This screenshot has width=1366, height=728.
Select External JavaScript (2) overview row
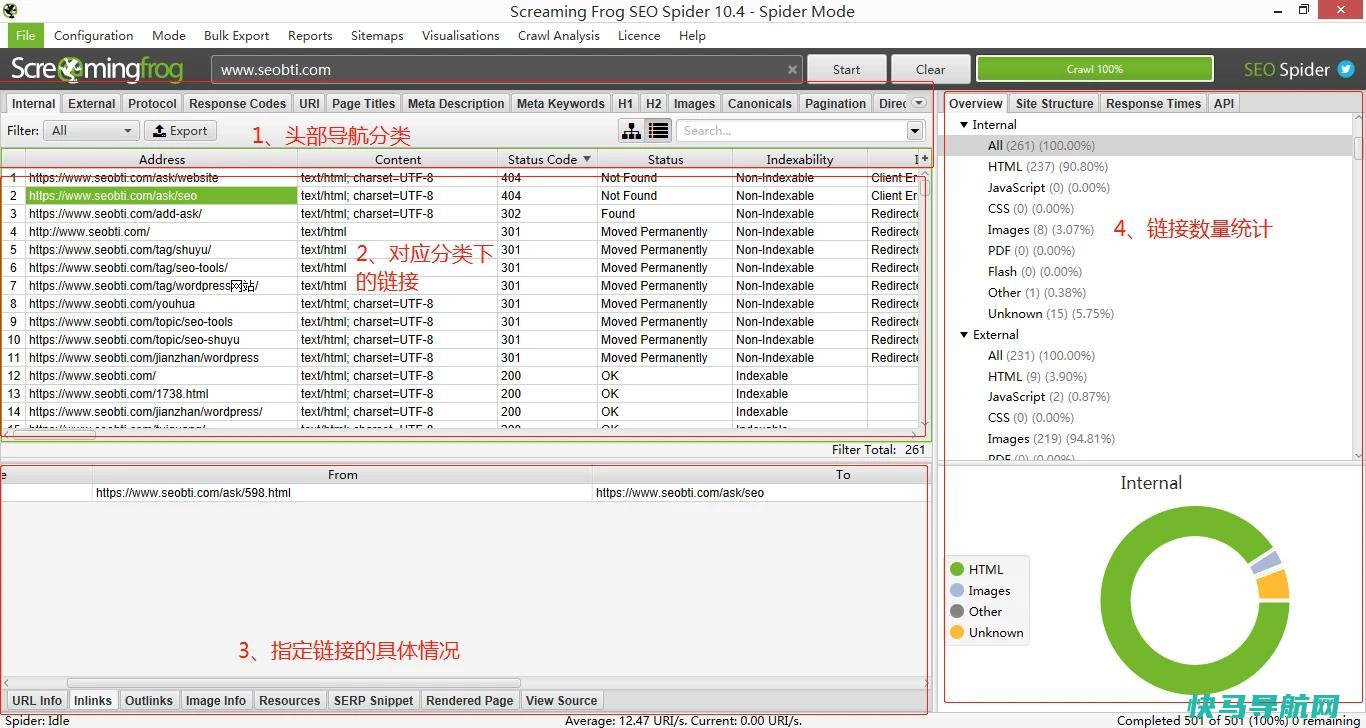[1049, 397]
